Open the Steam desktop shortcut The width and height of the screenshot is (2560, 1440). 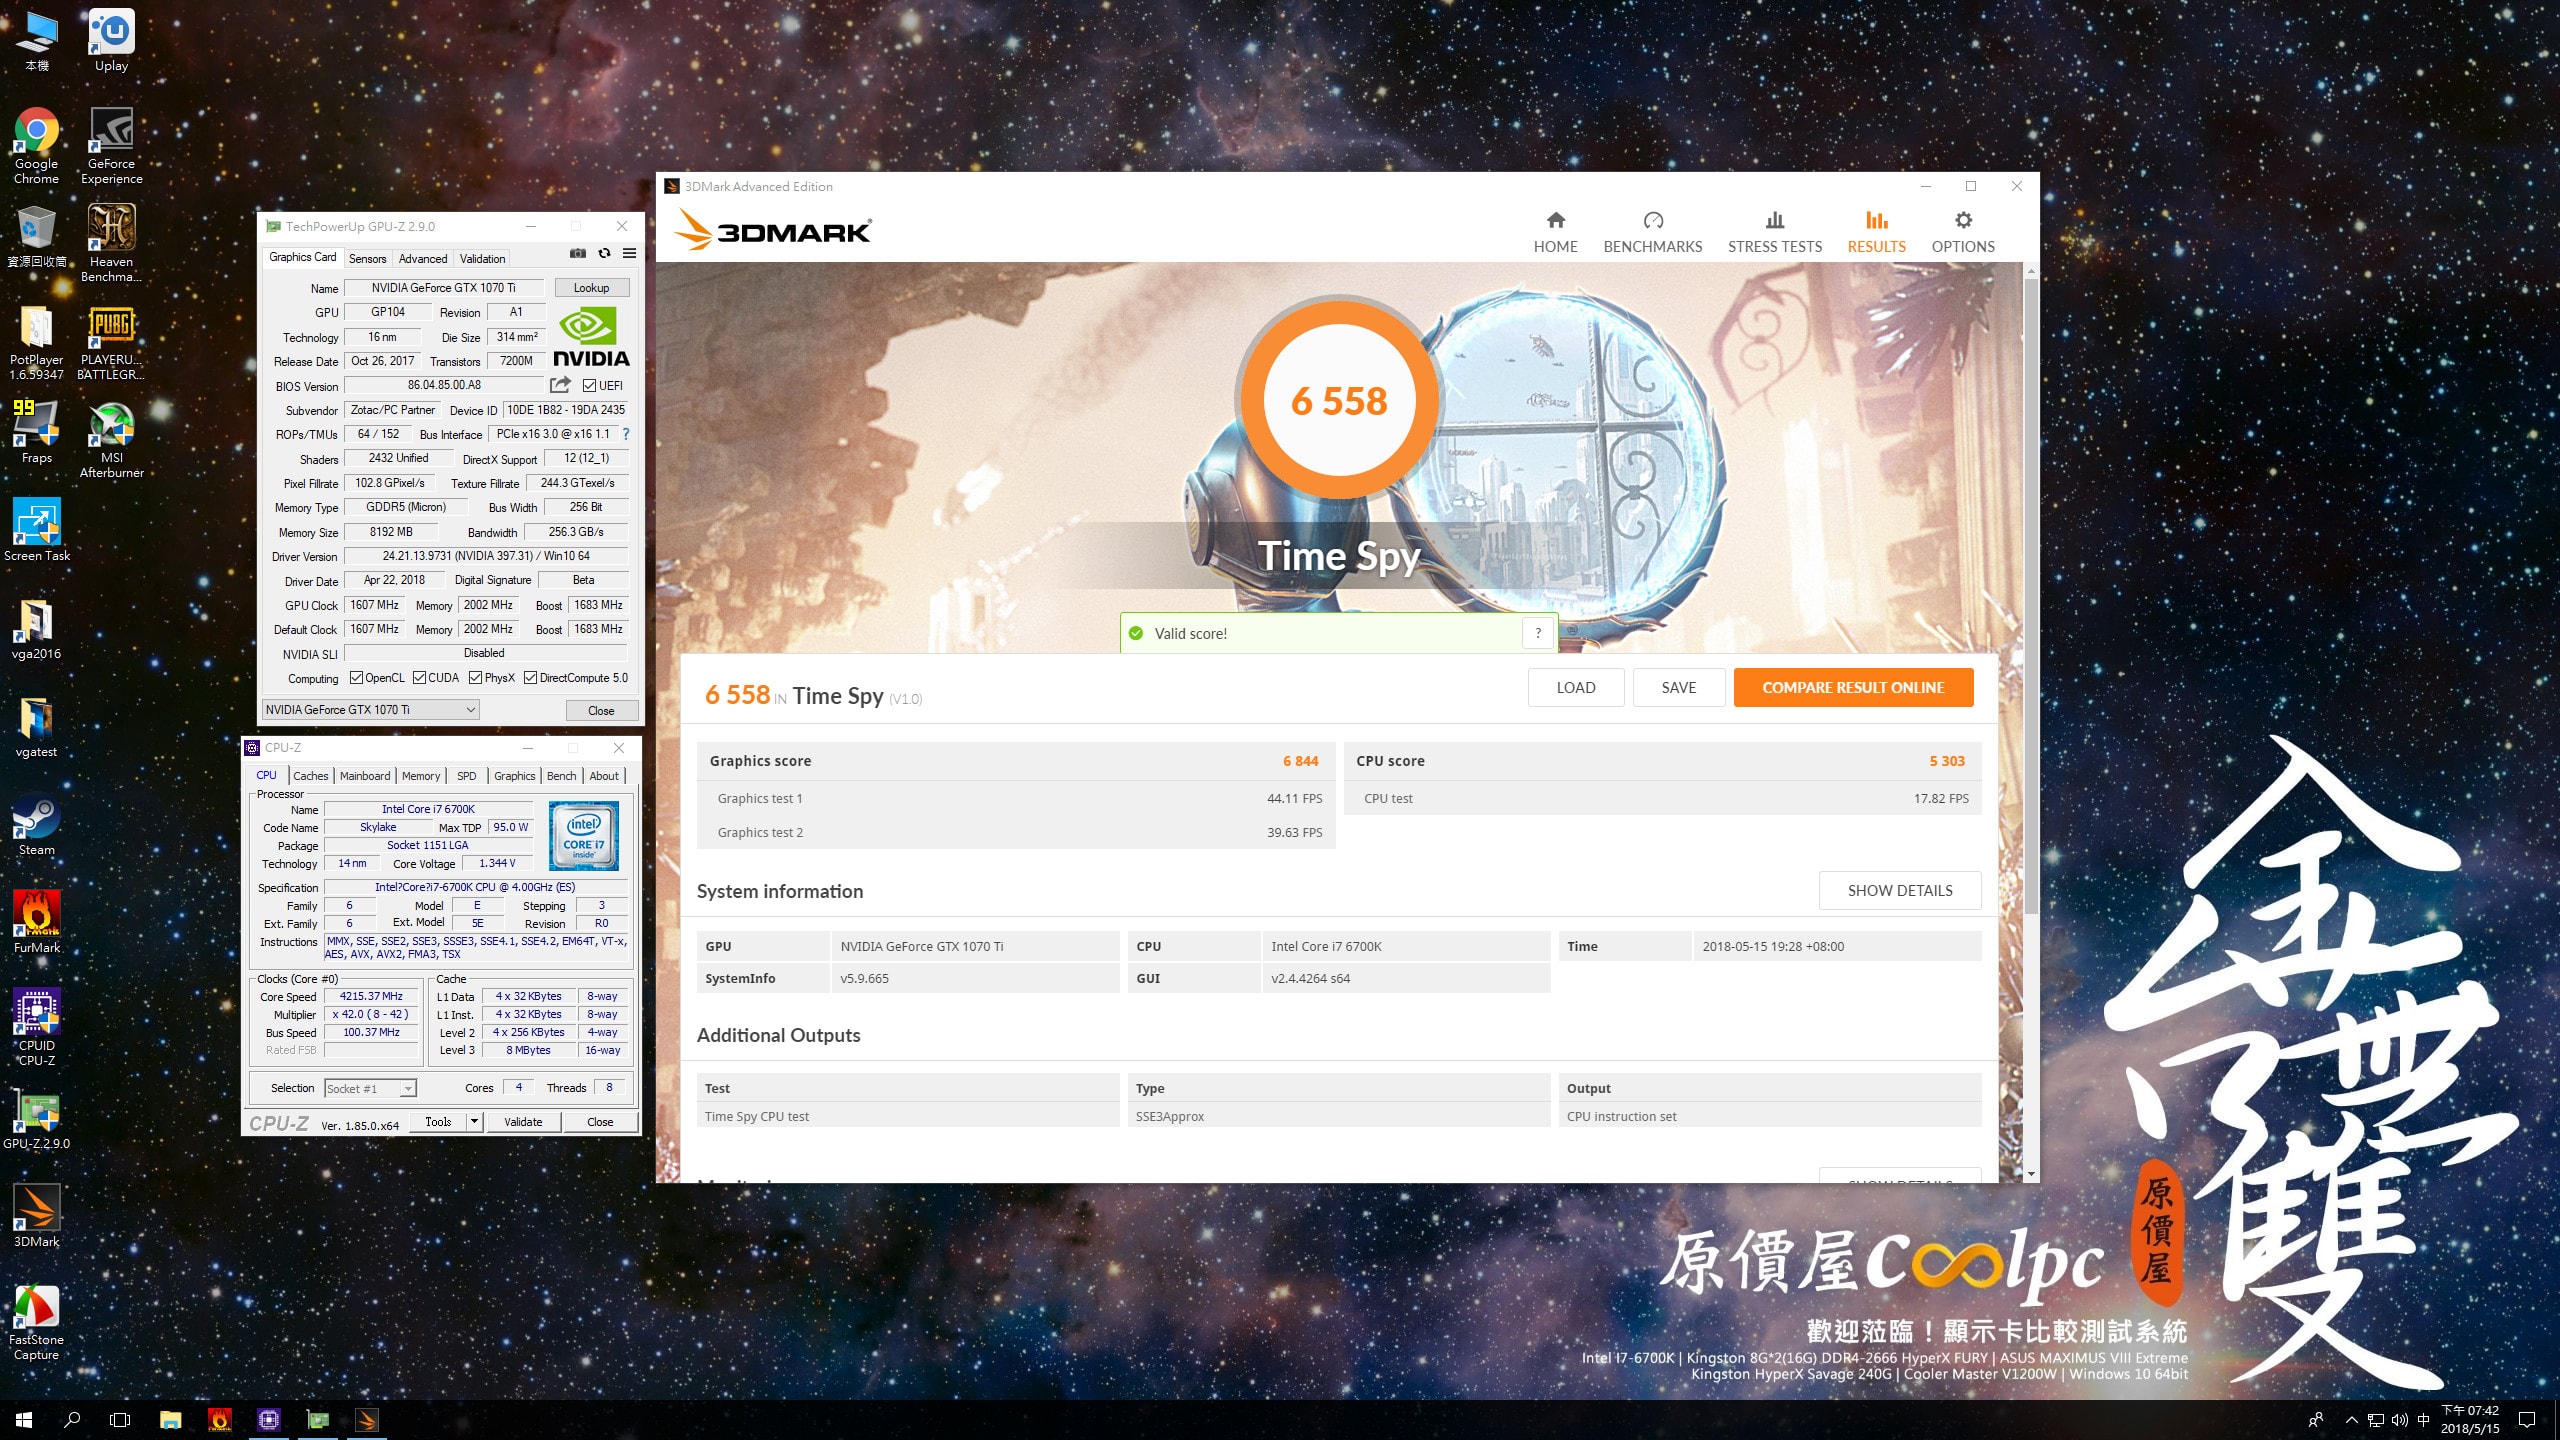[x=36, y=825]
